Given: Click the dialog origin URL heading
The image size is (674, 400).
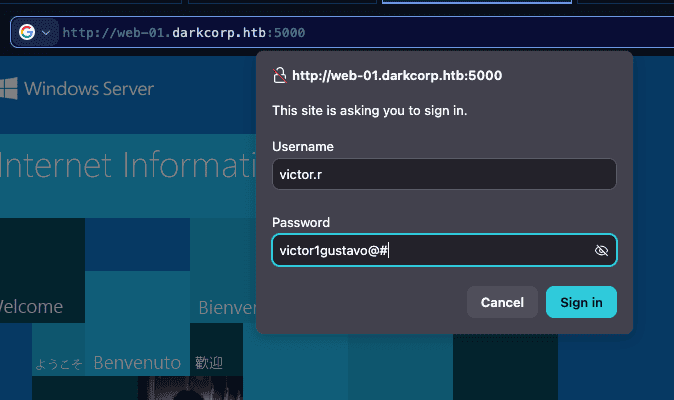Looking at the screenshot, I should click(397, 76).
